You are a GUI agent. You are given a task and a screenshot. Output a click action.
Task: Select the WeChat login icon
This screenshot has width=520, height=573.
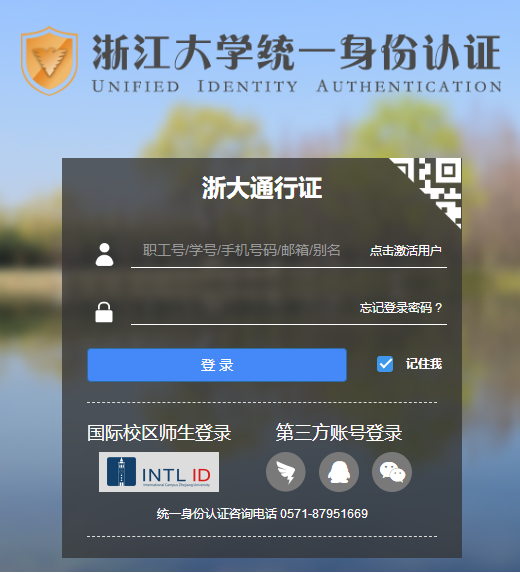(392, 472)
